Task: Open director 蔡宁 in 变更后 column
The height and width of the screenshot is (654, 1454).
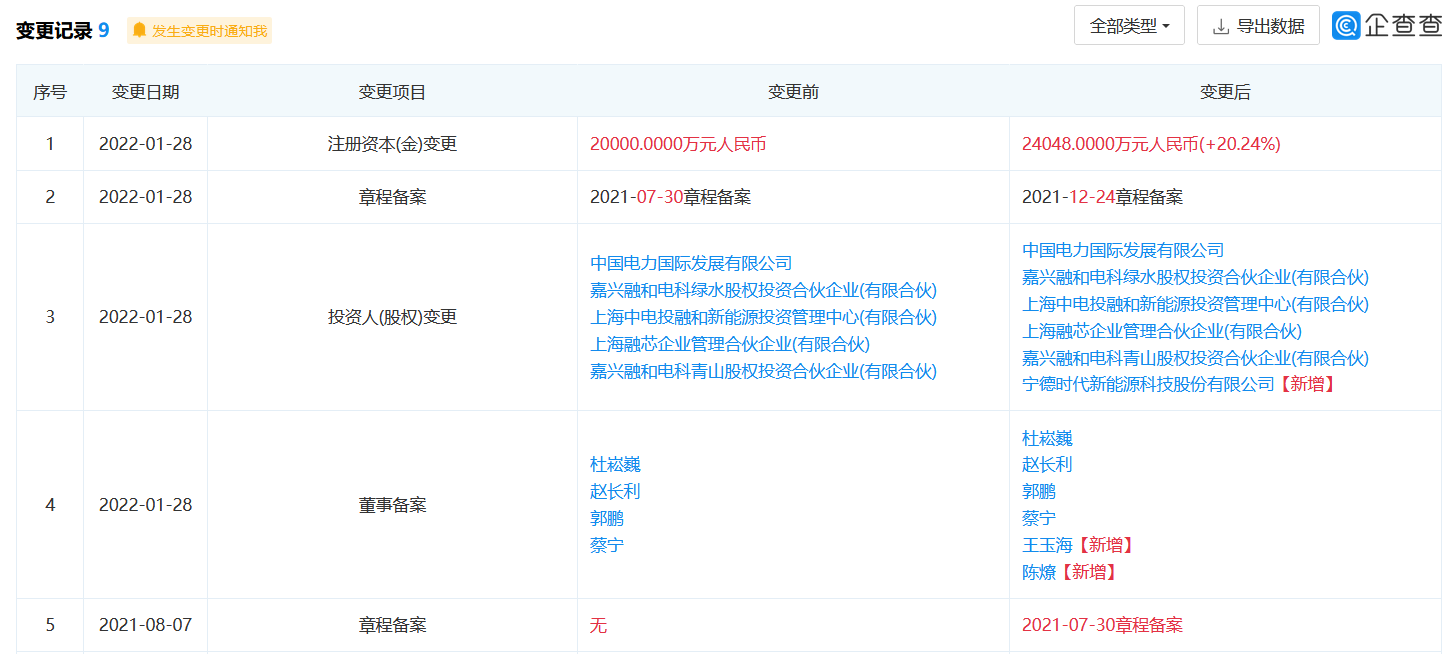Action: pyautogui.click(x=1039, y=518)
